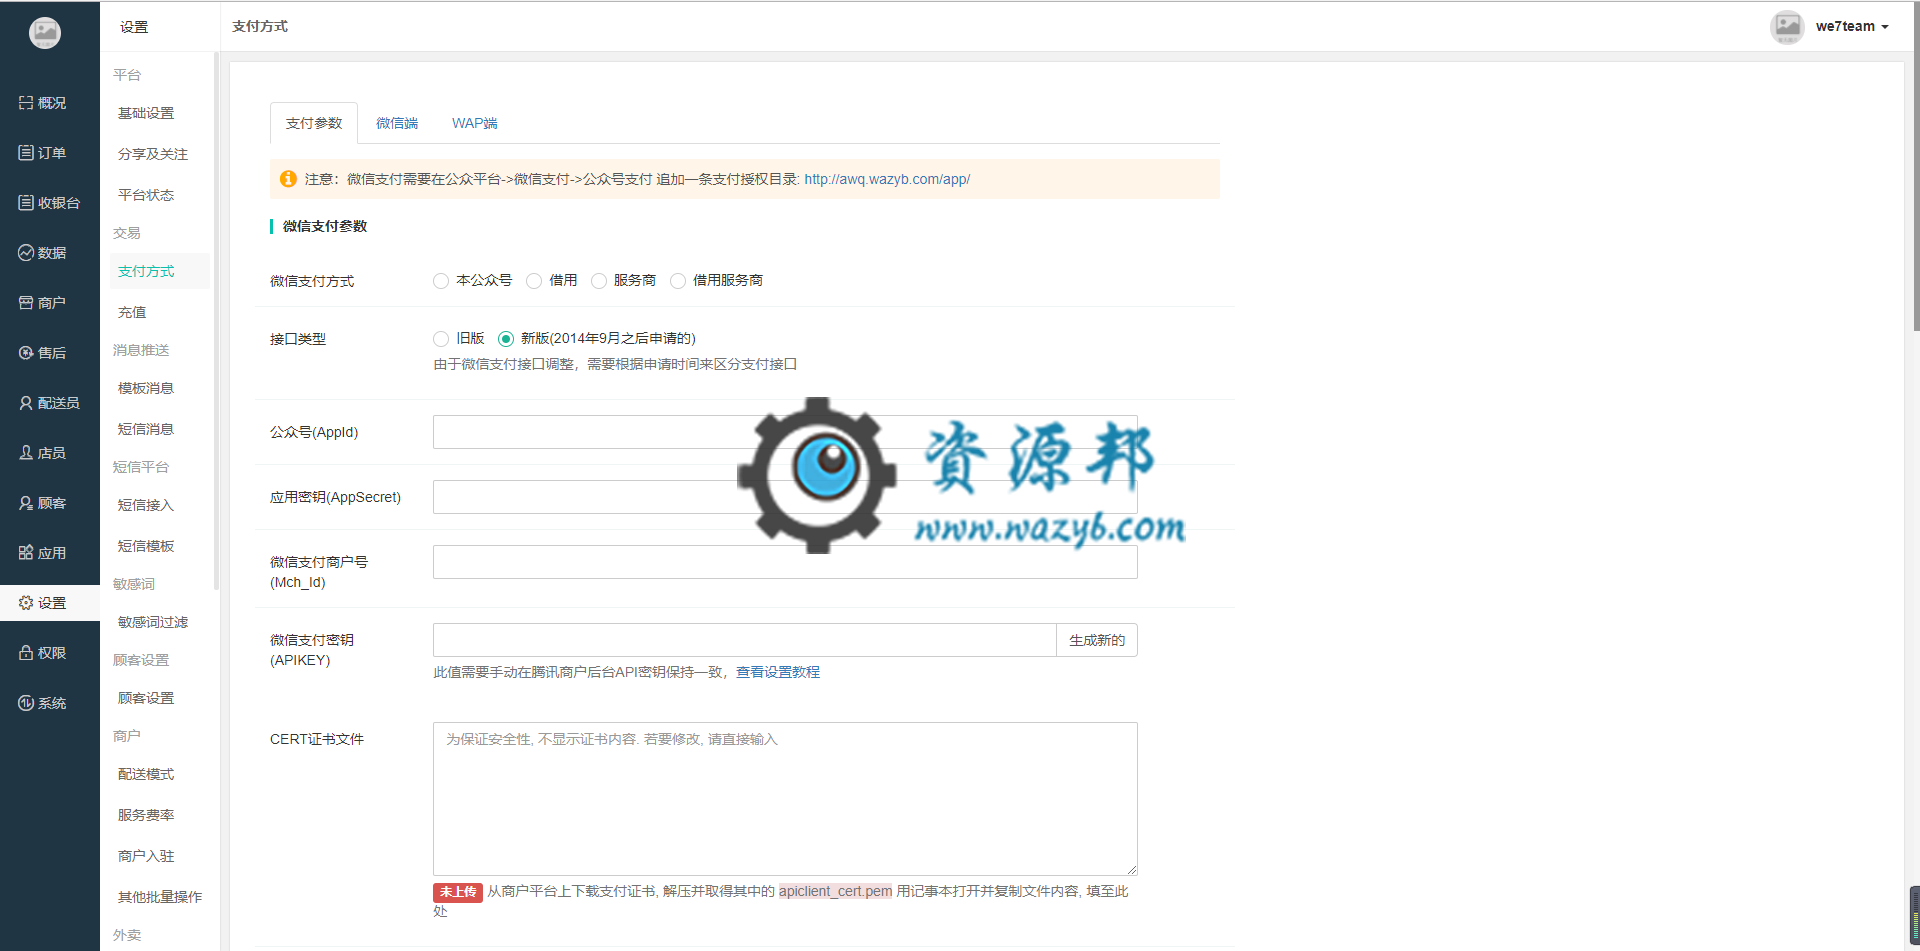Open 商户入驻 settings page

click(146, 856)
